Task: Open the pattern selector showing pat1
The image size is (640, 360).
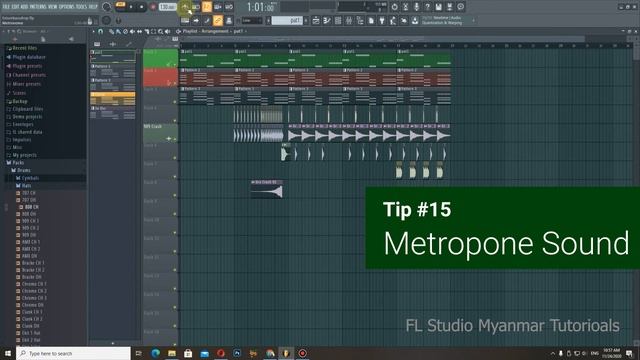Action: click(287, 20)
